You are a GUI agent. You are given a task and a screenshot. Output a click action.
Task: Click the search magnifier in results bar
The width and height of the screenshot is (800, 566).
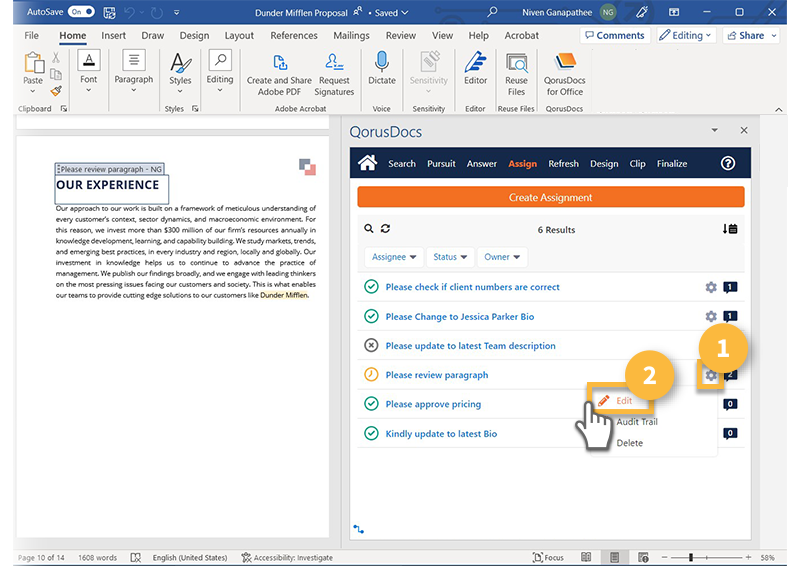coord(369,229)
